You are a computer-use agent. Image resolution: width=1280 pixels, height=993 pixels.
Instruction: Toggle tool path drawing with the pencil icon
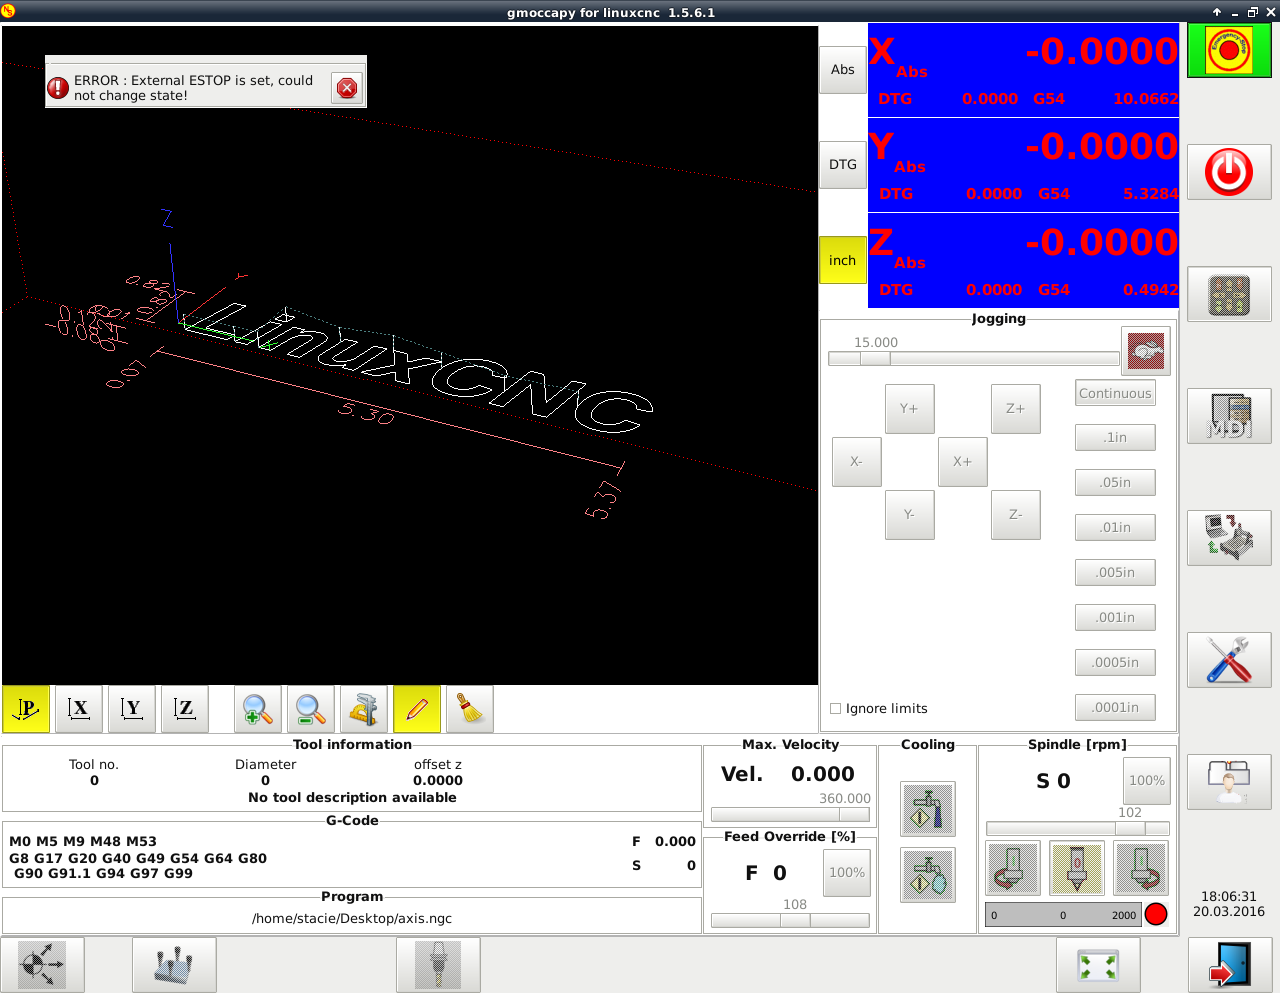417,709
